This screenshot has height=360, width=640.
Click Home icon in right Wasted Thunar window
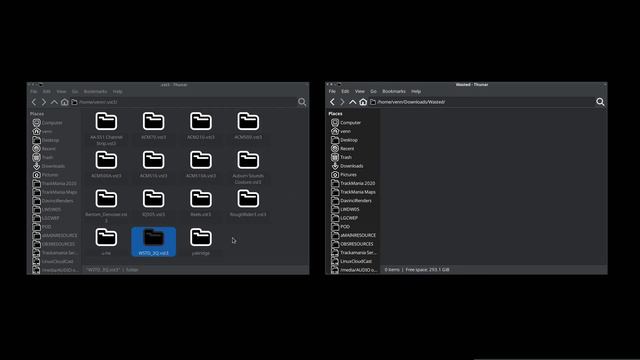[363, 102]
